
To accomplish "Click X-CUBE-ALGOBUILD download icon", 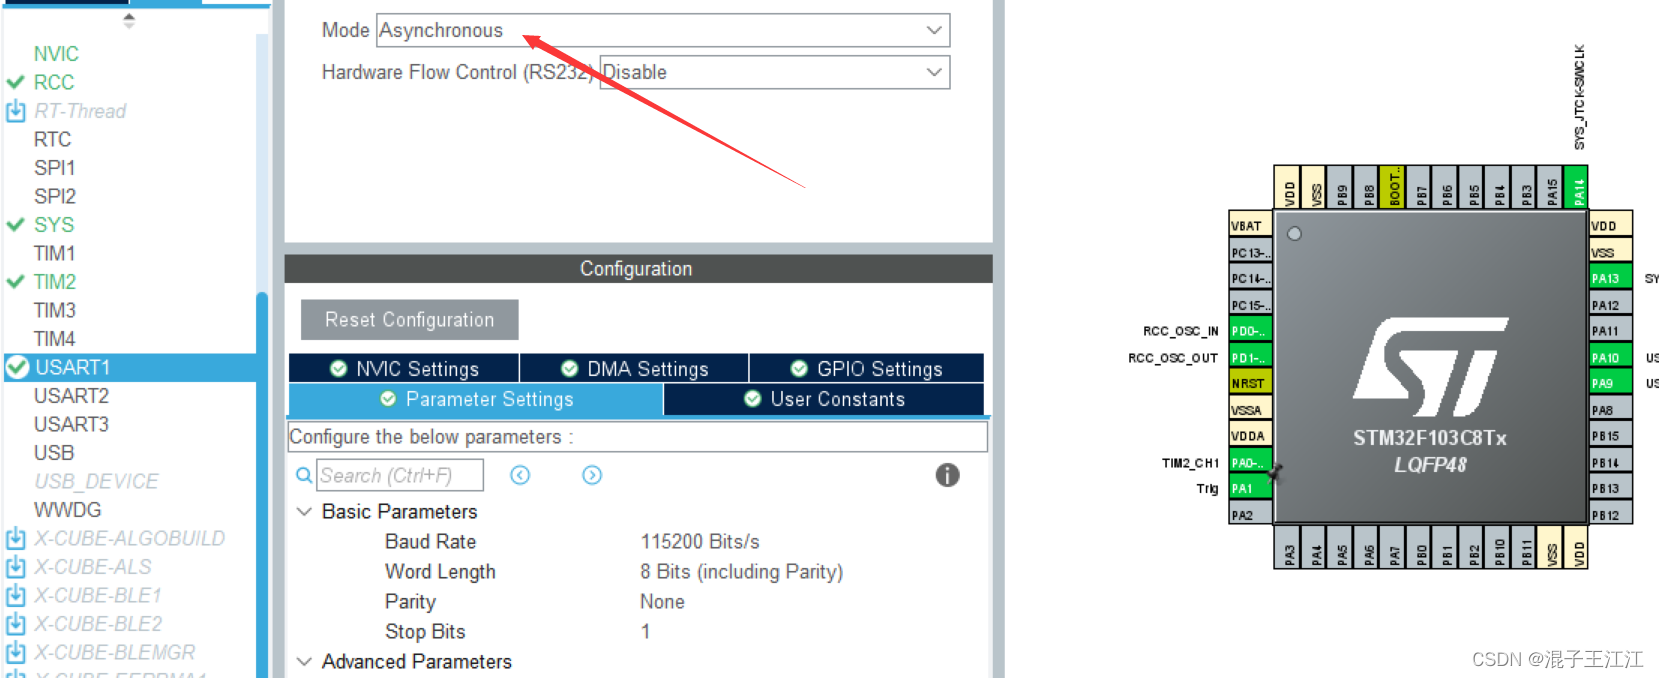I will (16, 539).
